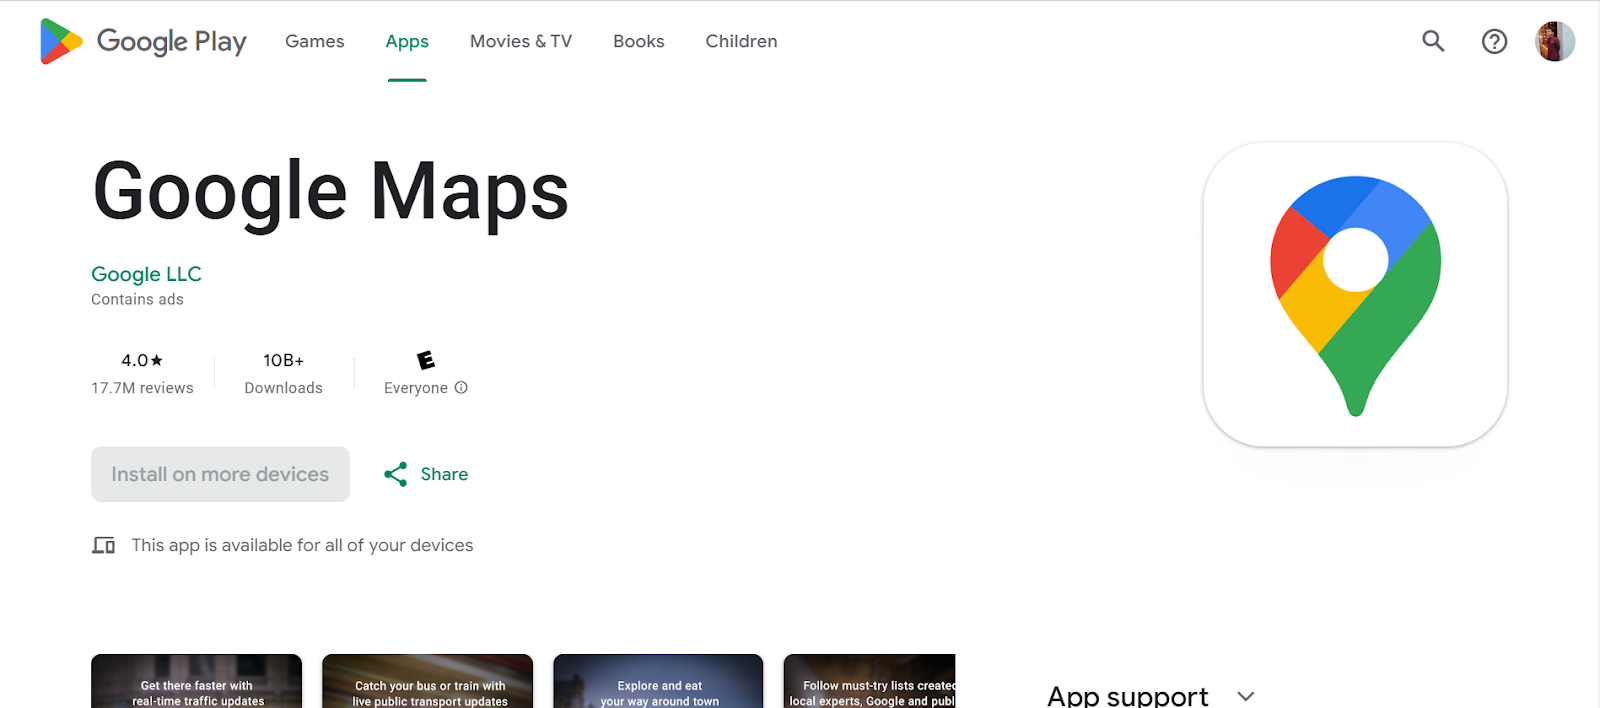Click the Downloads label
1600x708 pixels.
pyautogui.click(x=283, y=388)
